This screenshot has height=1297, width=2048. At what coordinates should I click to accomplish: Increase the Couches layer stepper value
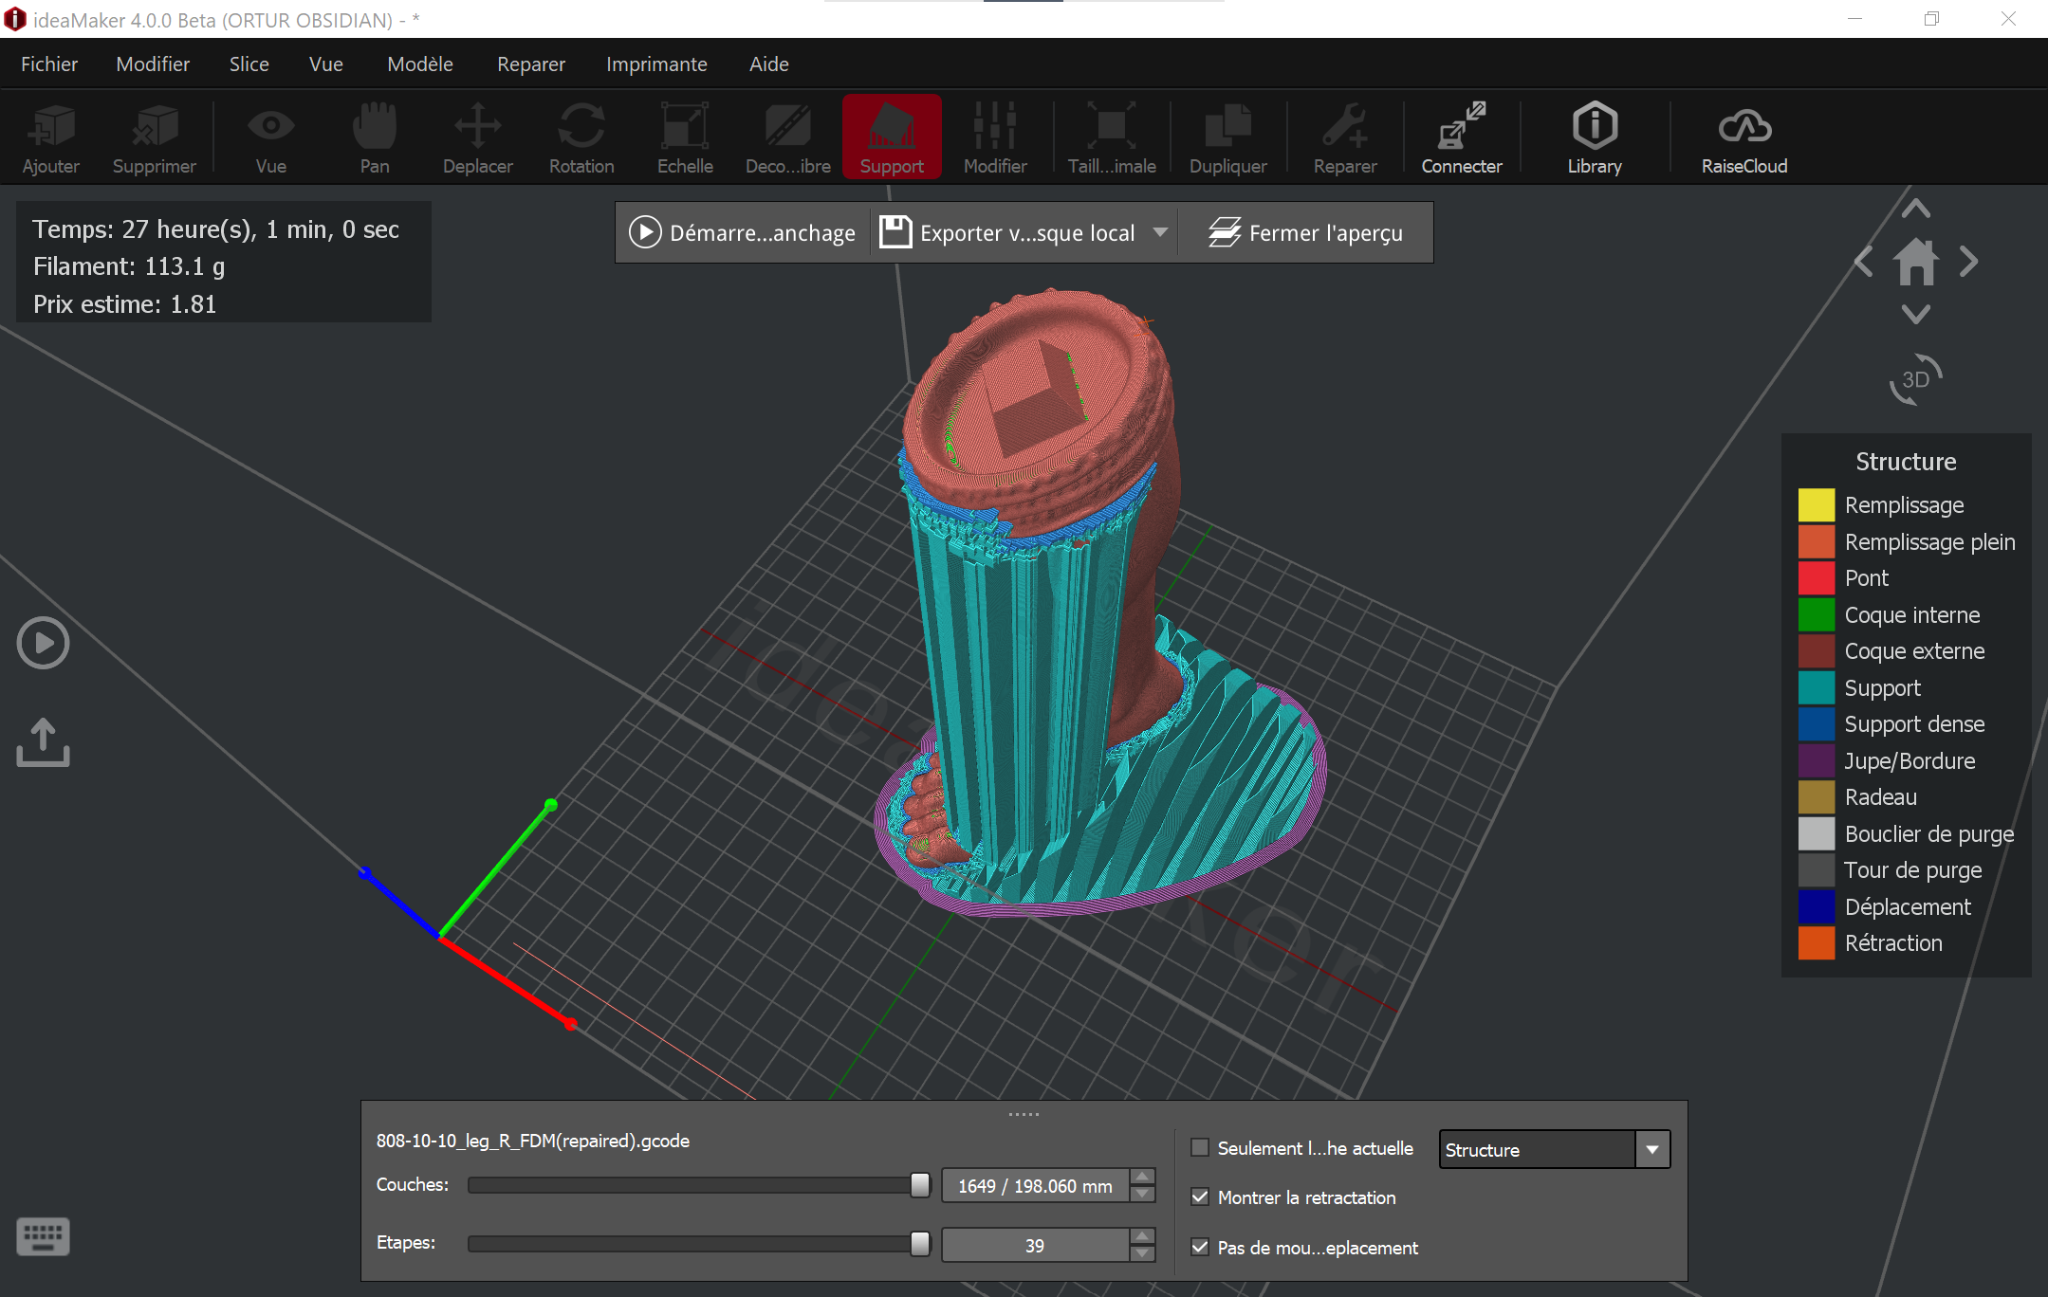pyautogui.click(x=1143, y=1176)
